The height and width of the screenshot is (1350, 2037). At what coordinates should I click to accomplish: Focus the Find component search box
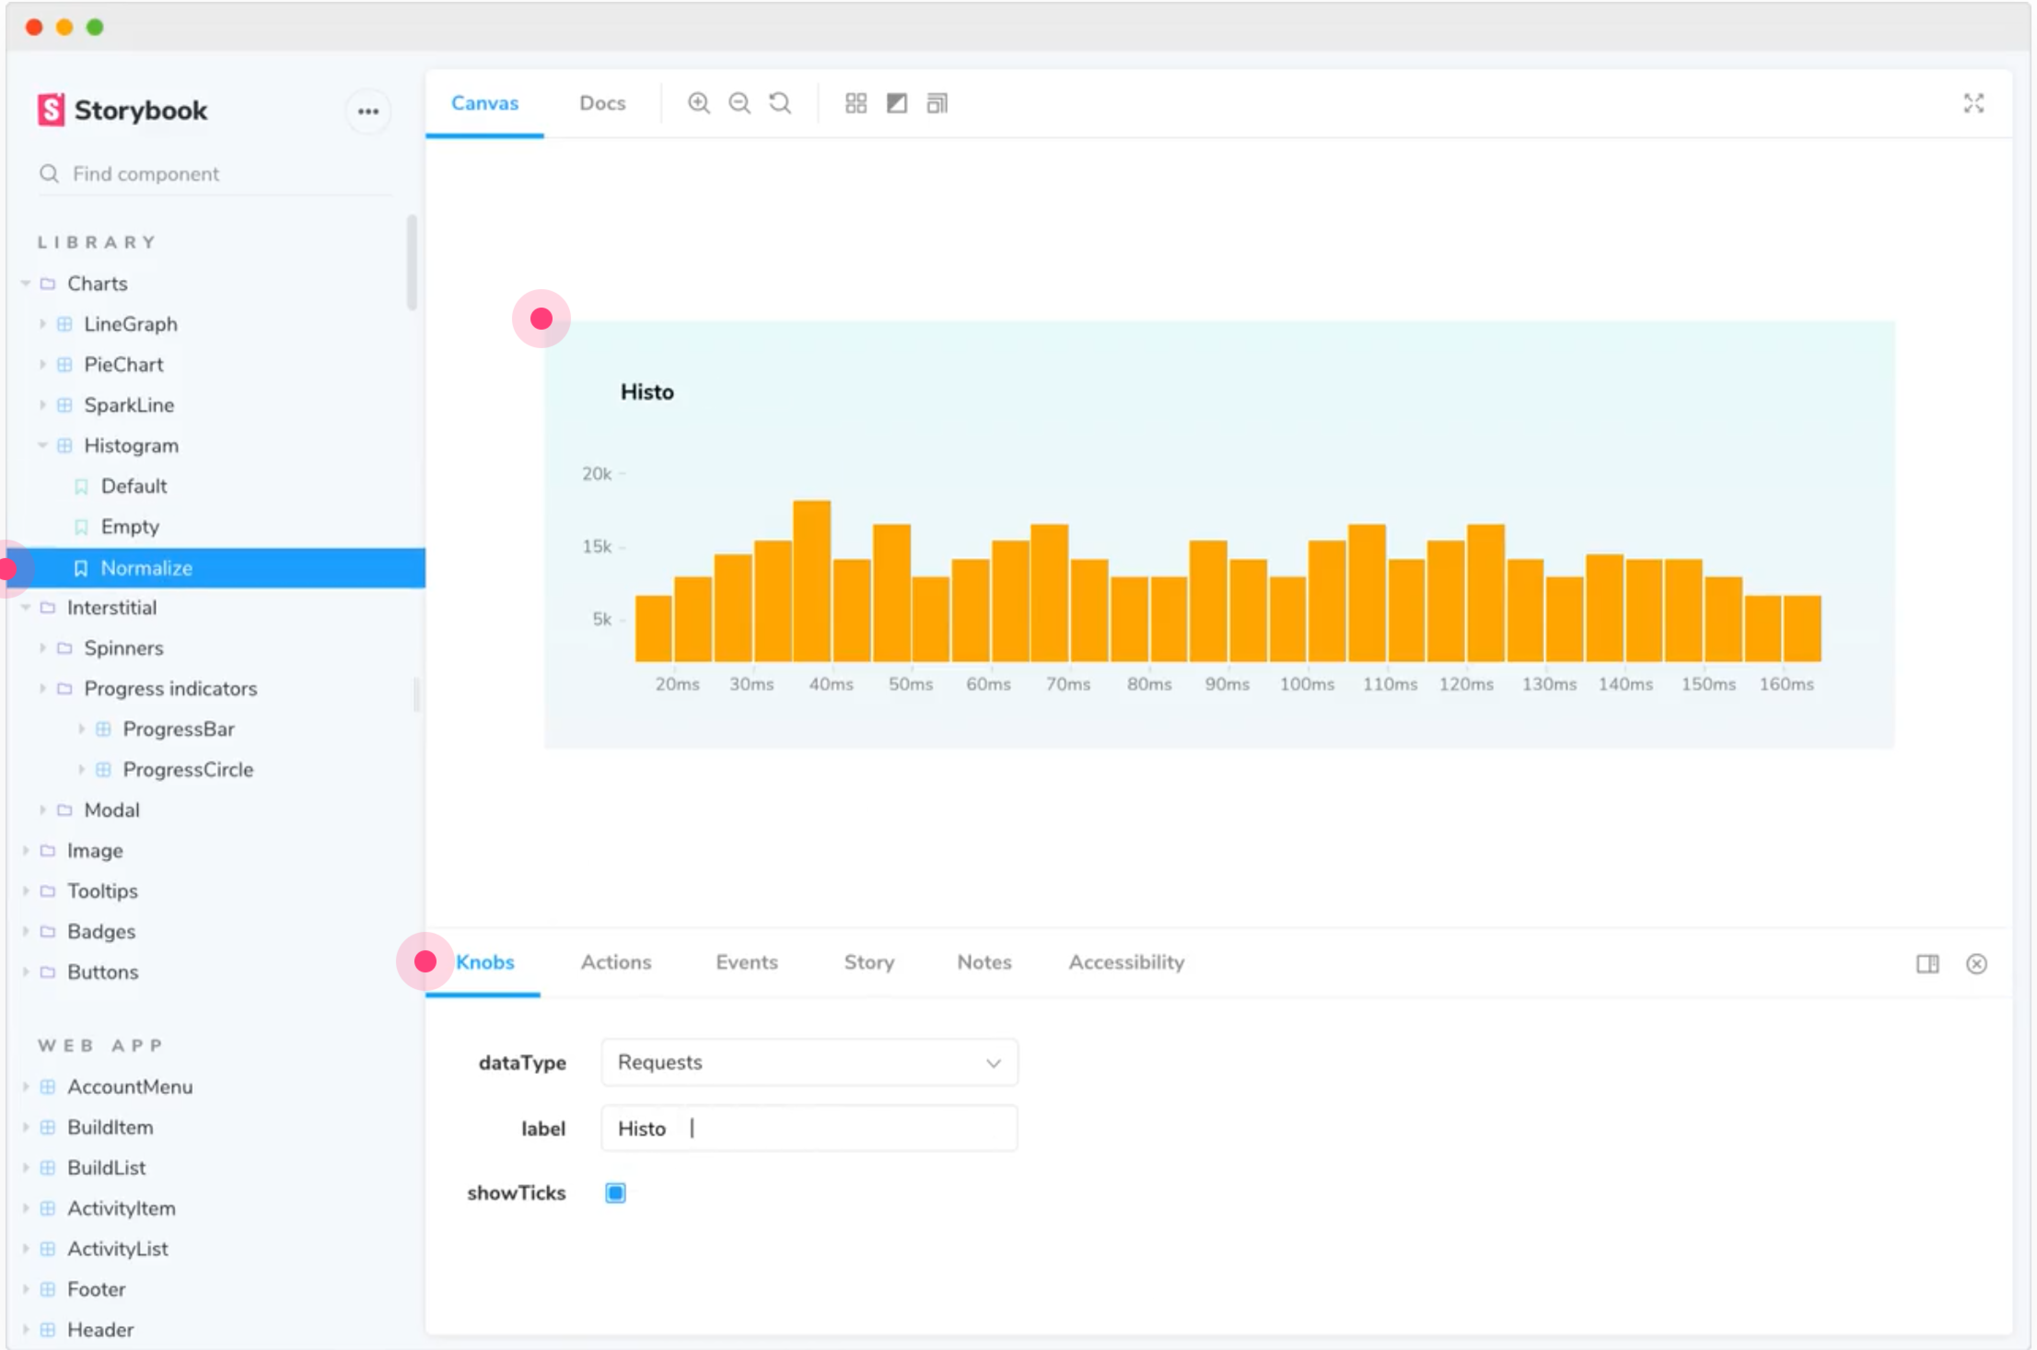(220, 174)
